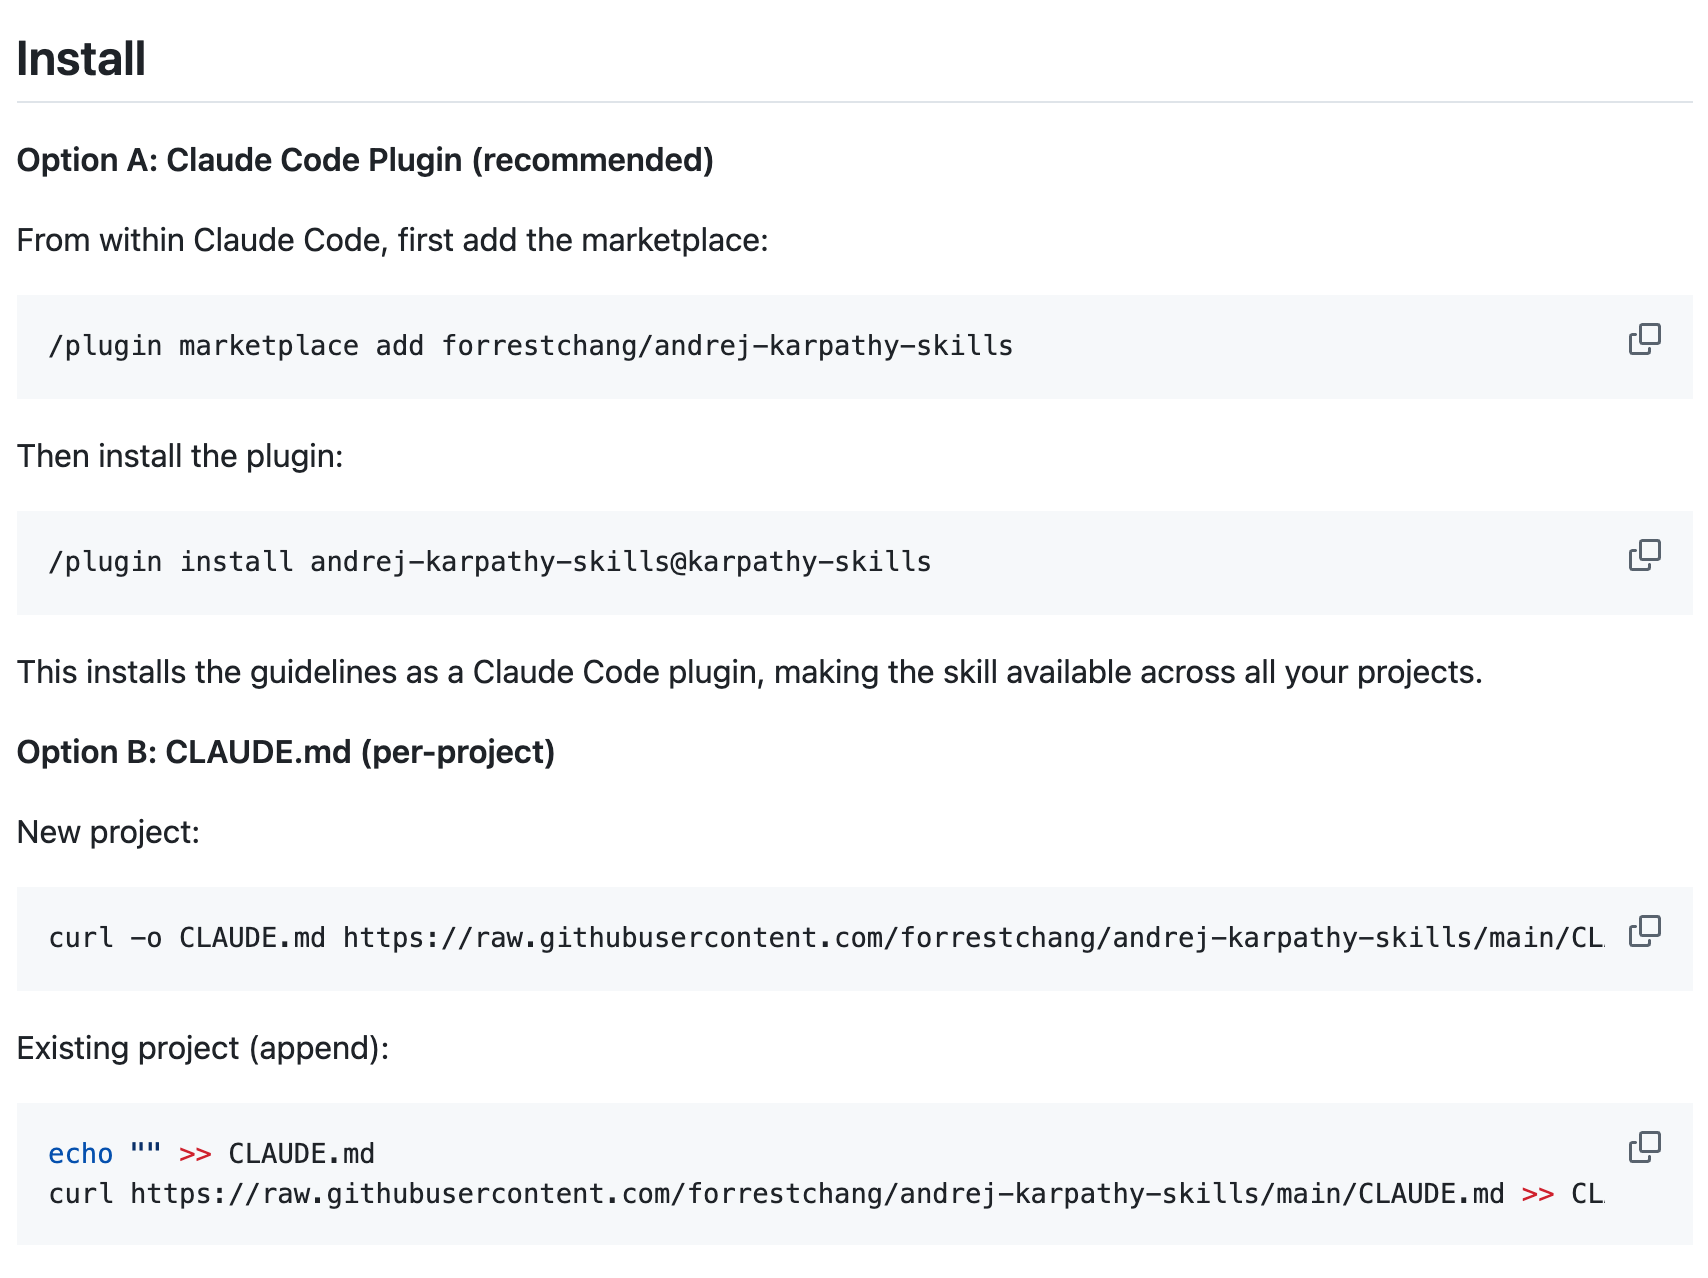
Task: Click the /plugin marketplace add command text
Action: click(531, 346)
